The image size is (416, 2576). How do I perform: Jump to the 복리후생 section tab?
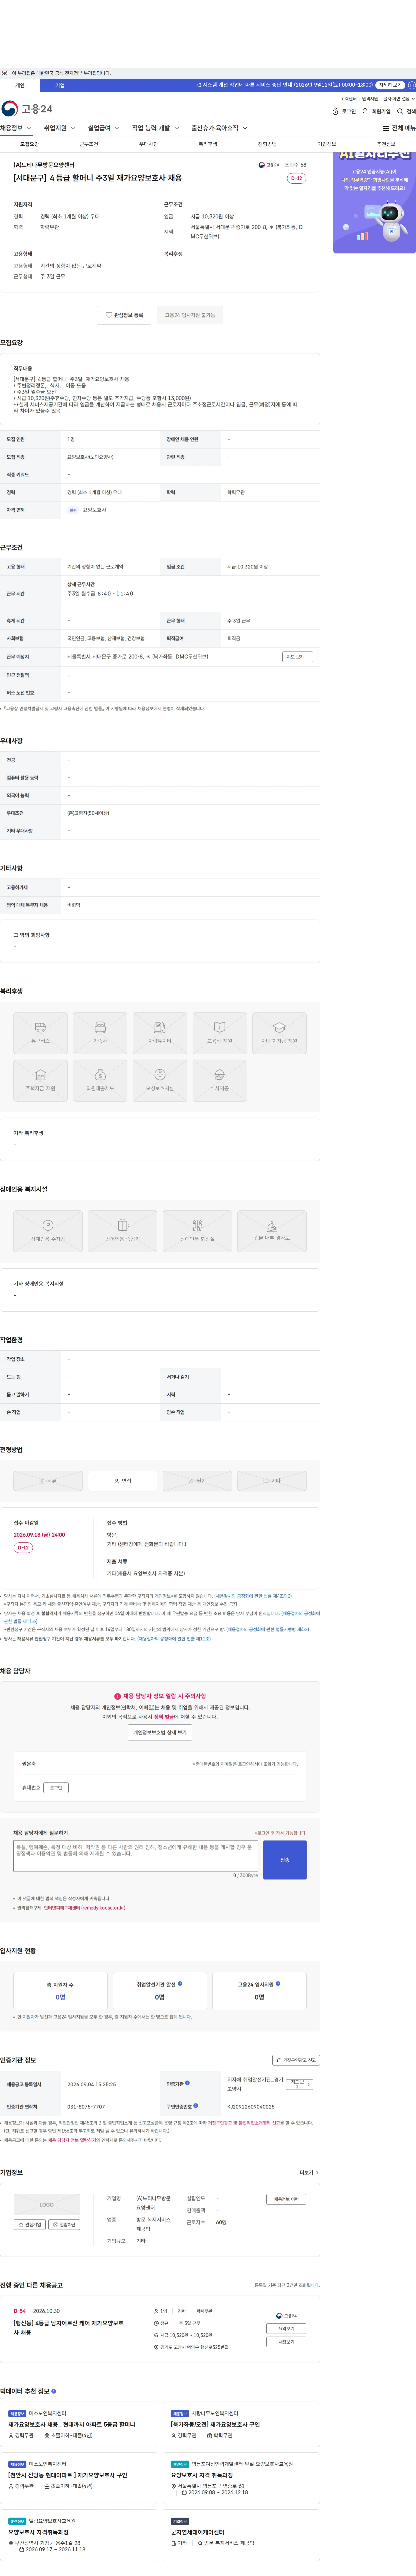coord(208,144)
